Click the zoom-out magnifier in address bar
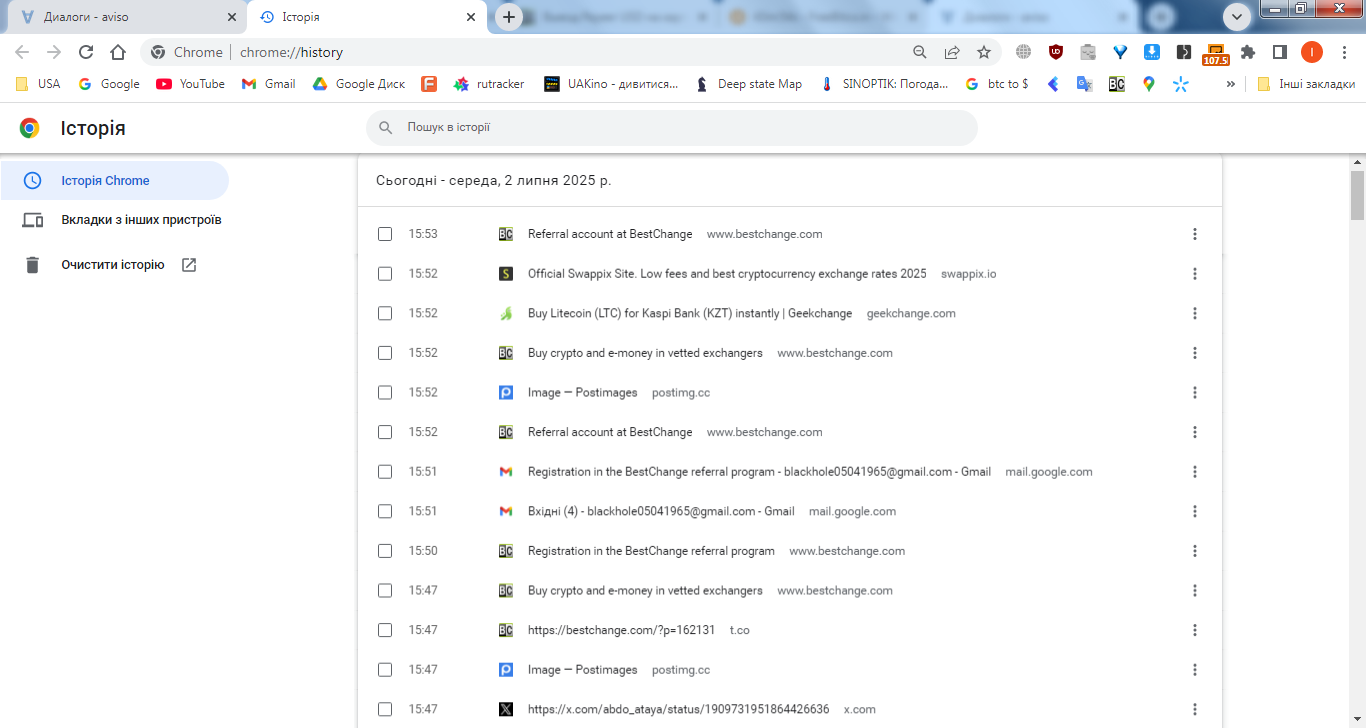This screenshot has height=728, width=1366. click(x=920, y=52)
